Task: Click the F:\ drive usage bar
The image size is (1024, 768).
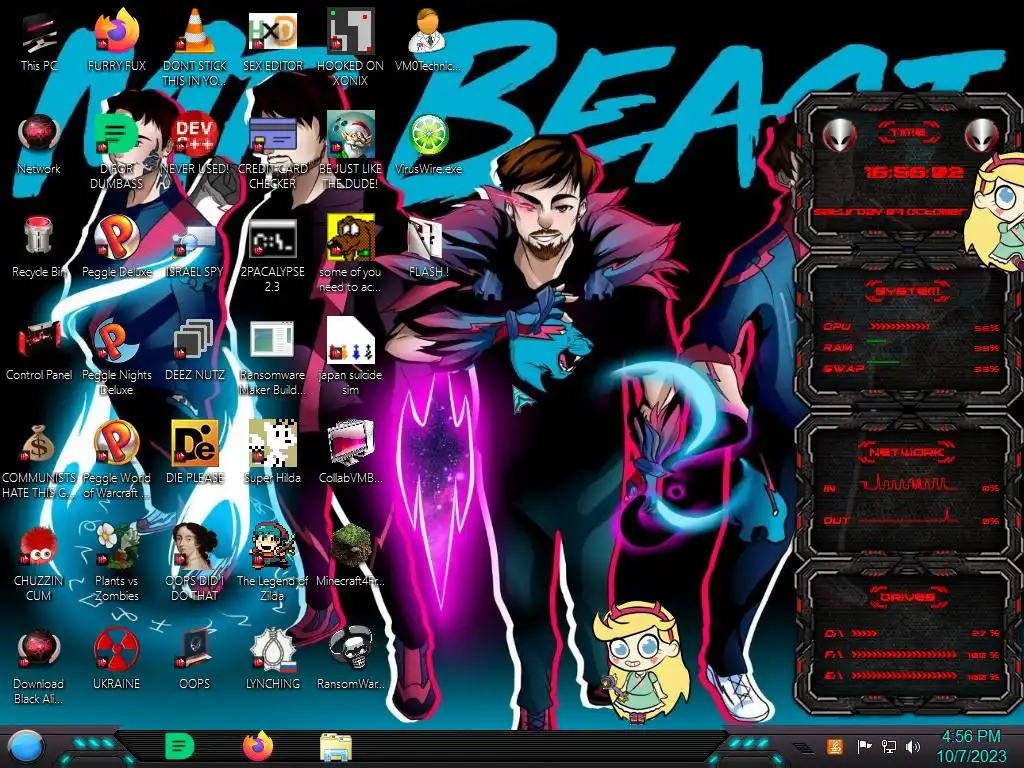Action: click(903, 654)
